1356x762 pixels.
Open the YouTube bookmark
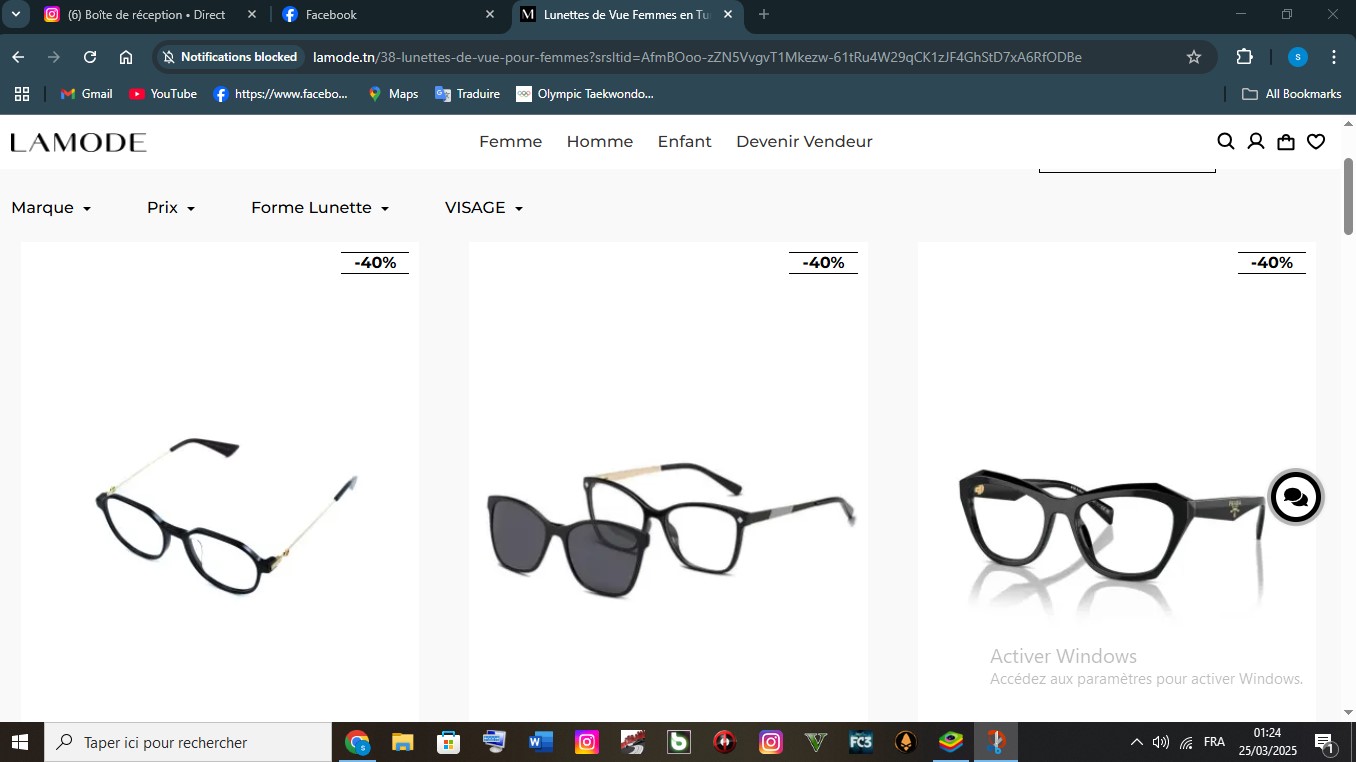[x=163, y=94]
